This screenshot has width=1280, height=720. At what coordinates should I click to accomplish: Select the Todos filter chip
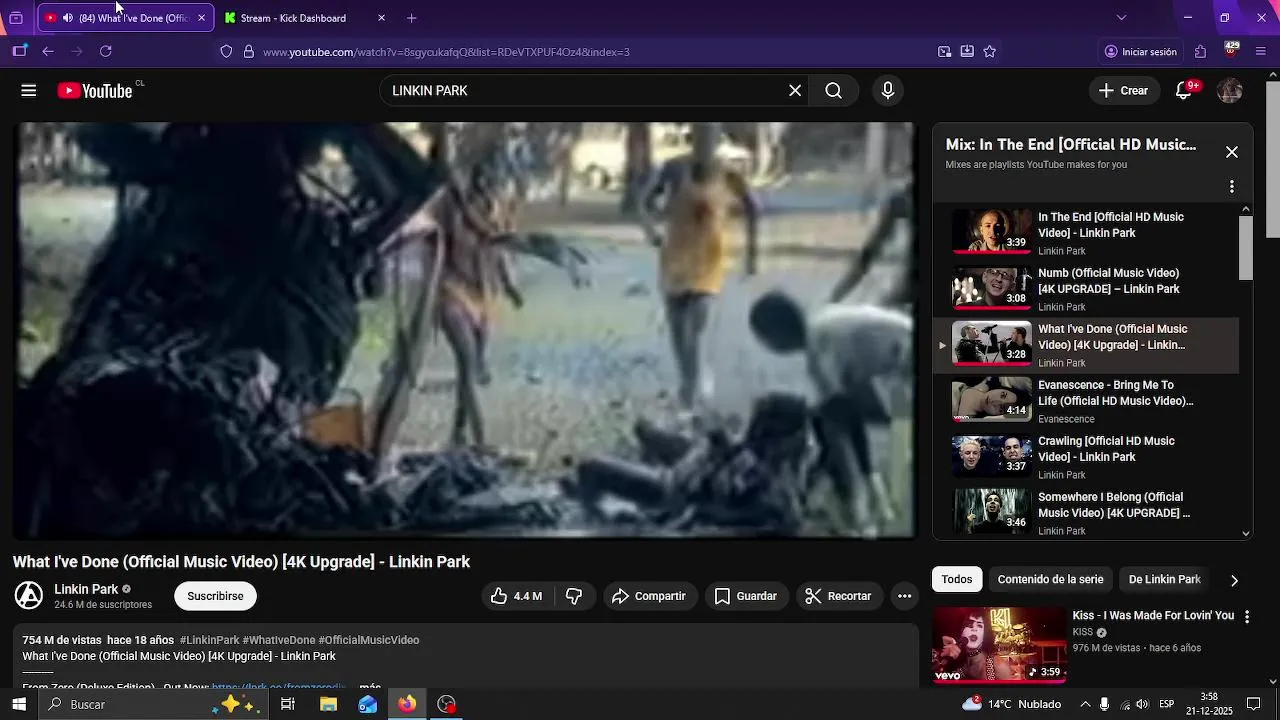click(956, 580)
